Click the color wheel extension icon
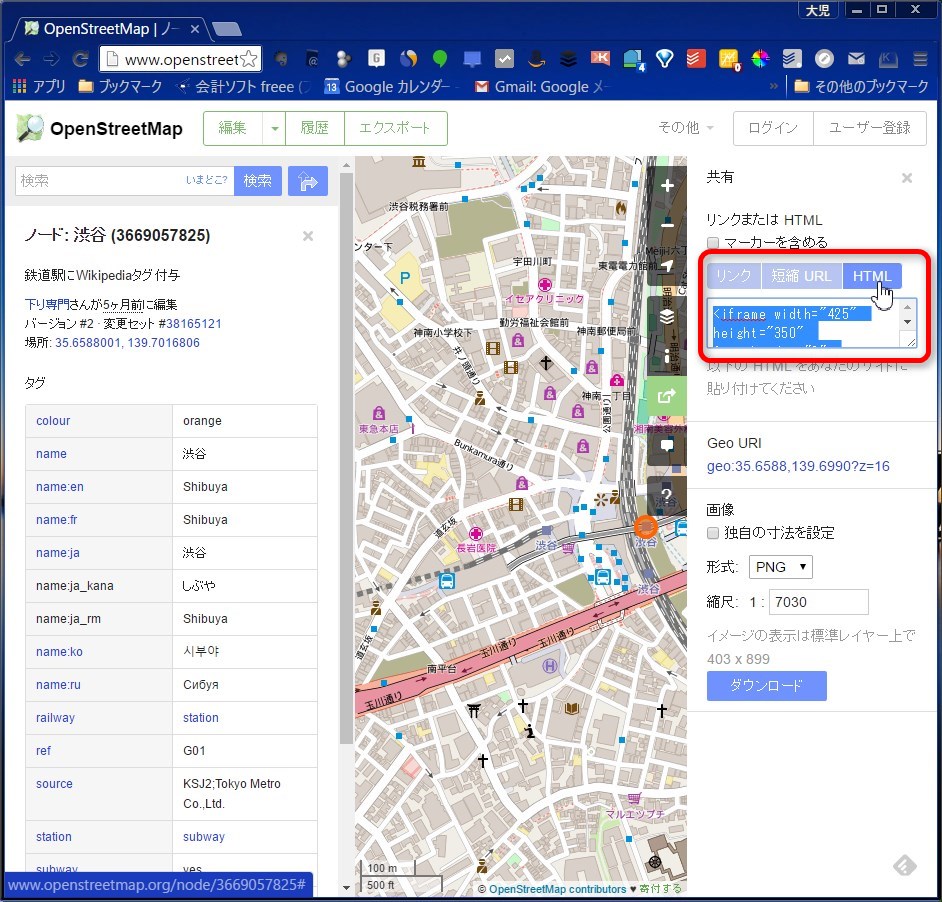 760,59
